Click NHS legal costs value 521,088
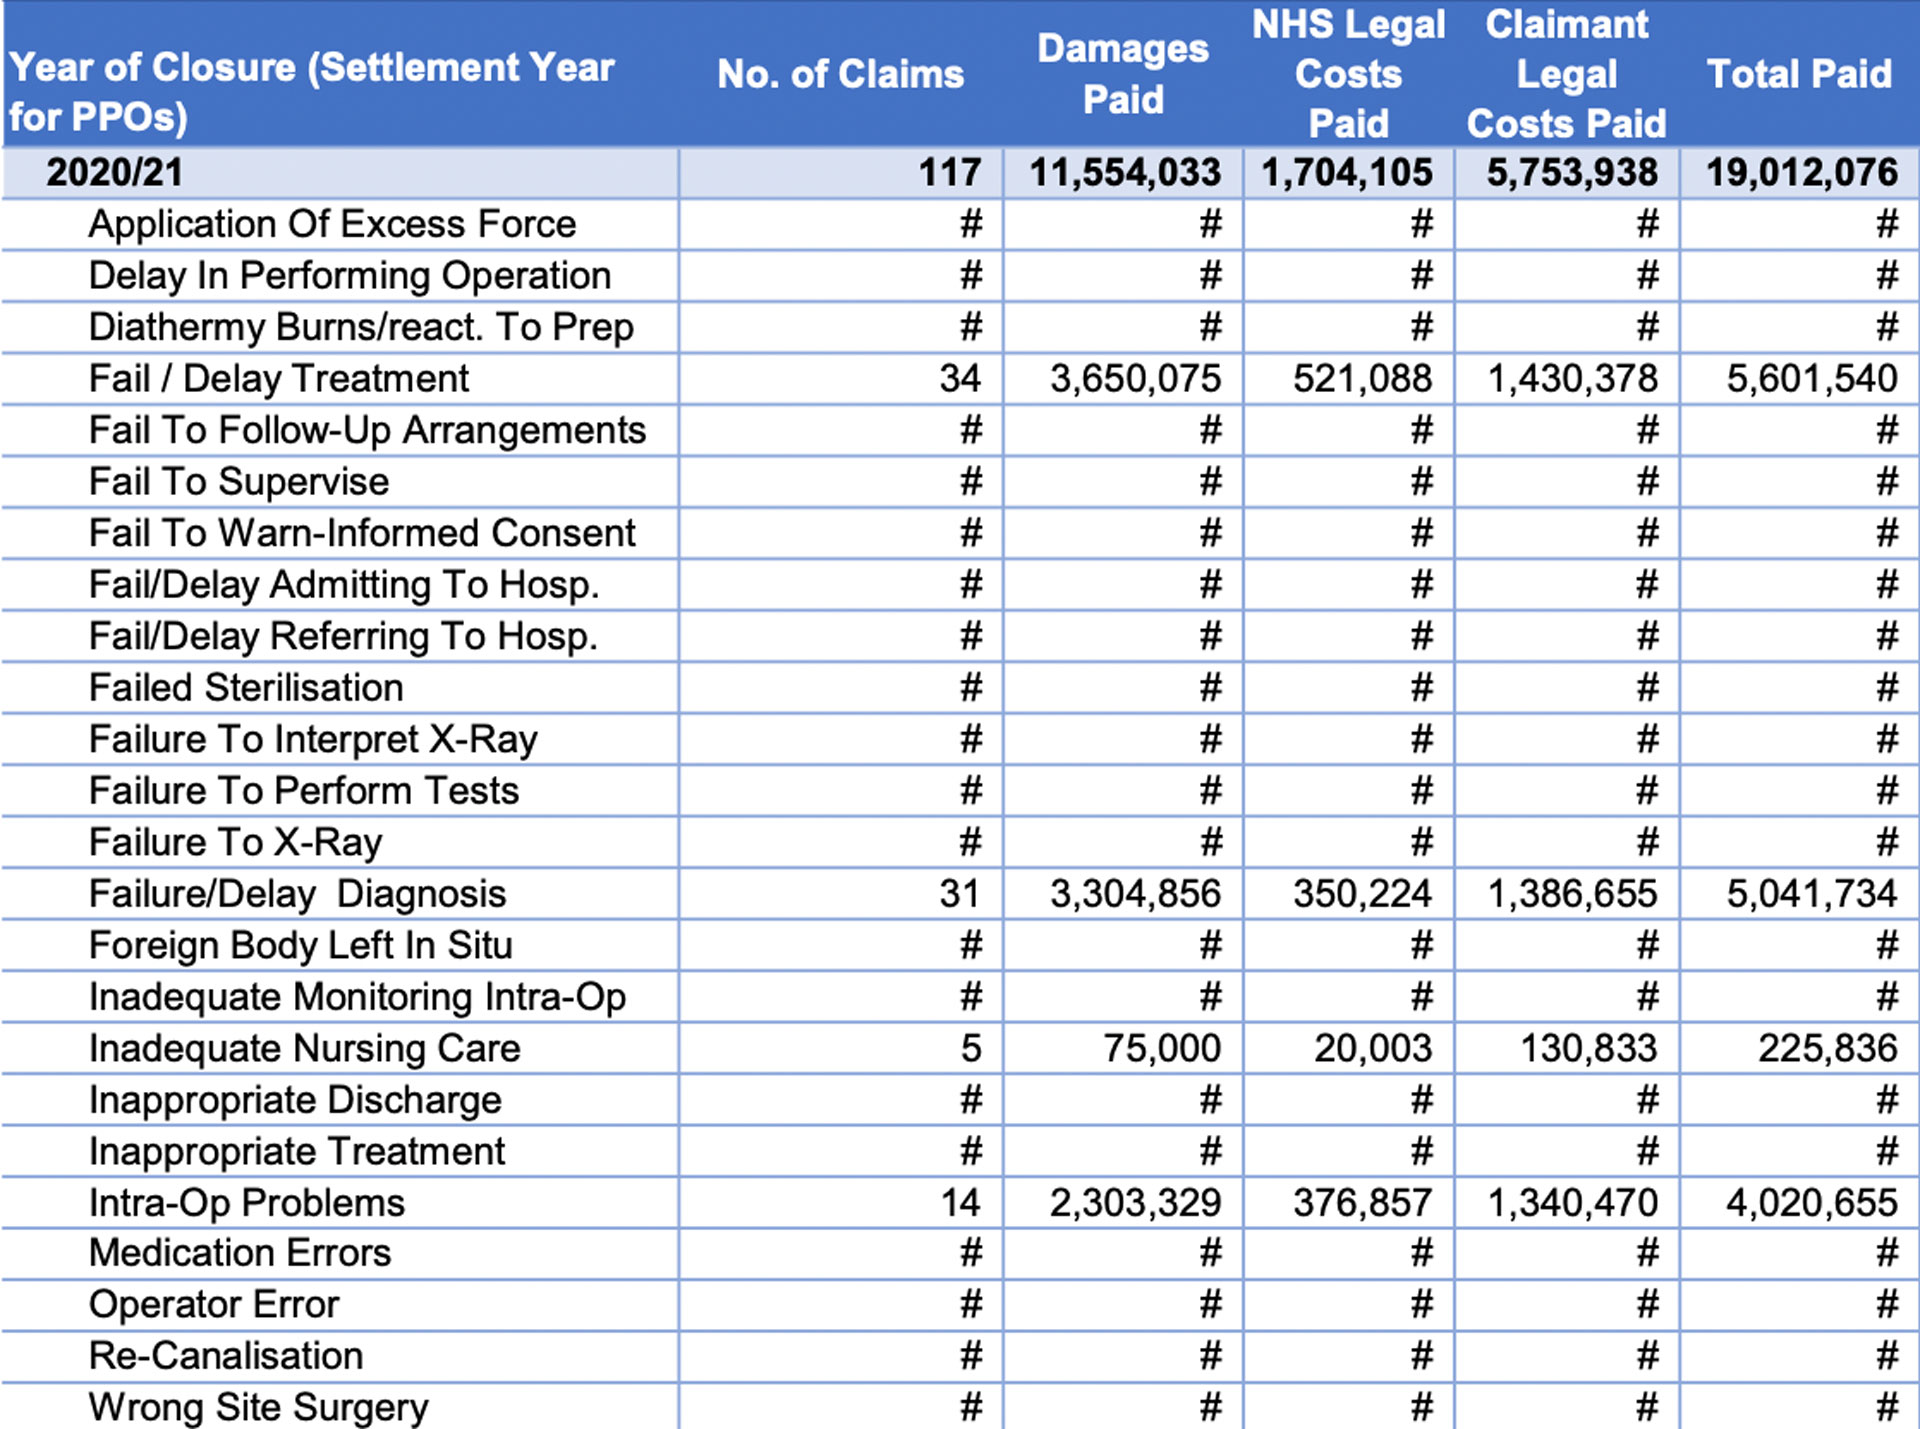This screenshot has height=1429, width=1920. 1362,378
